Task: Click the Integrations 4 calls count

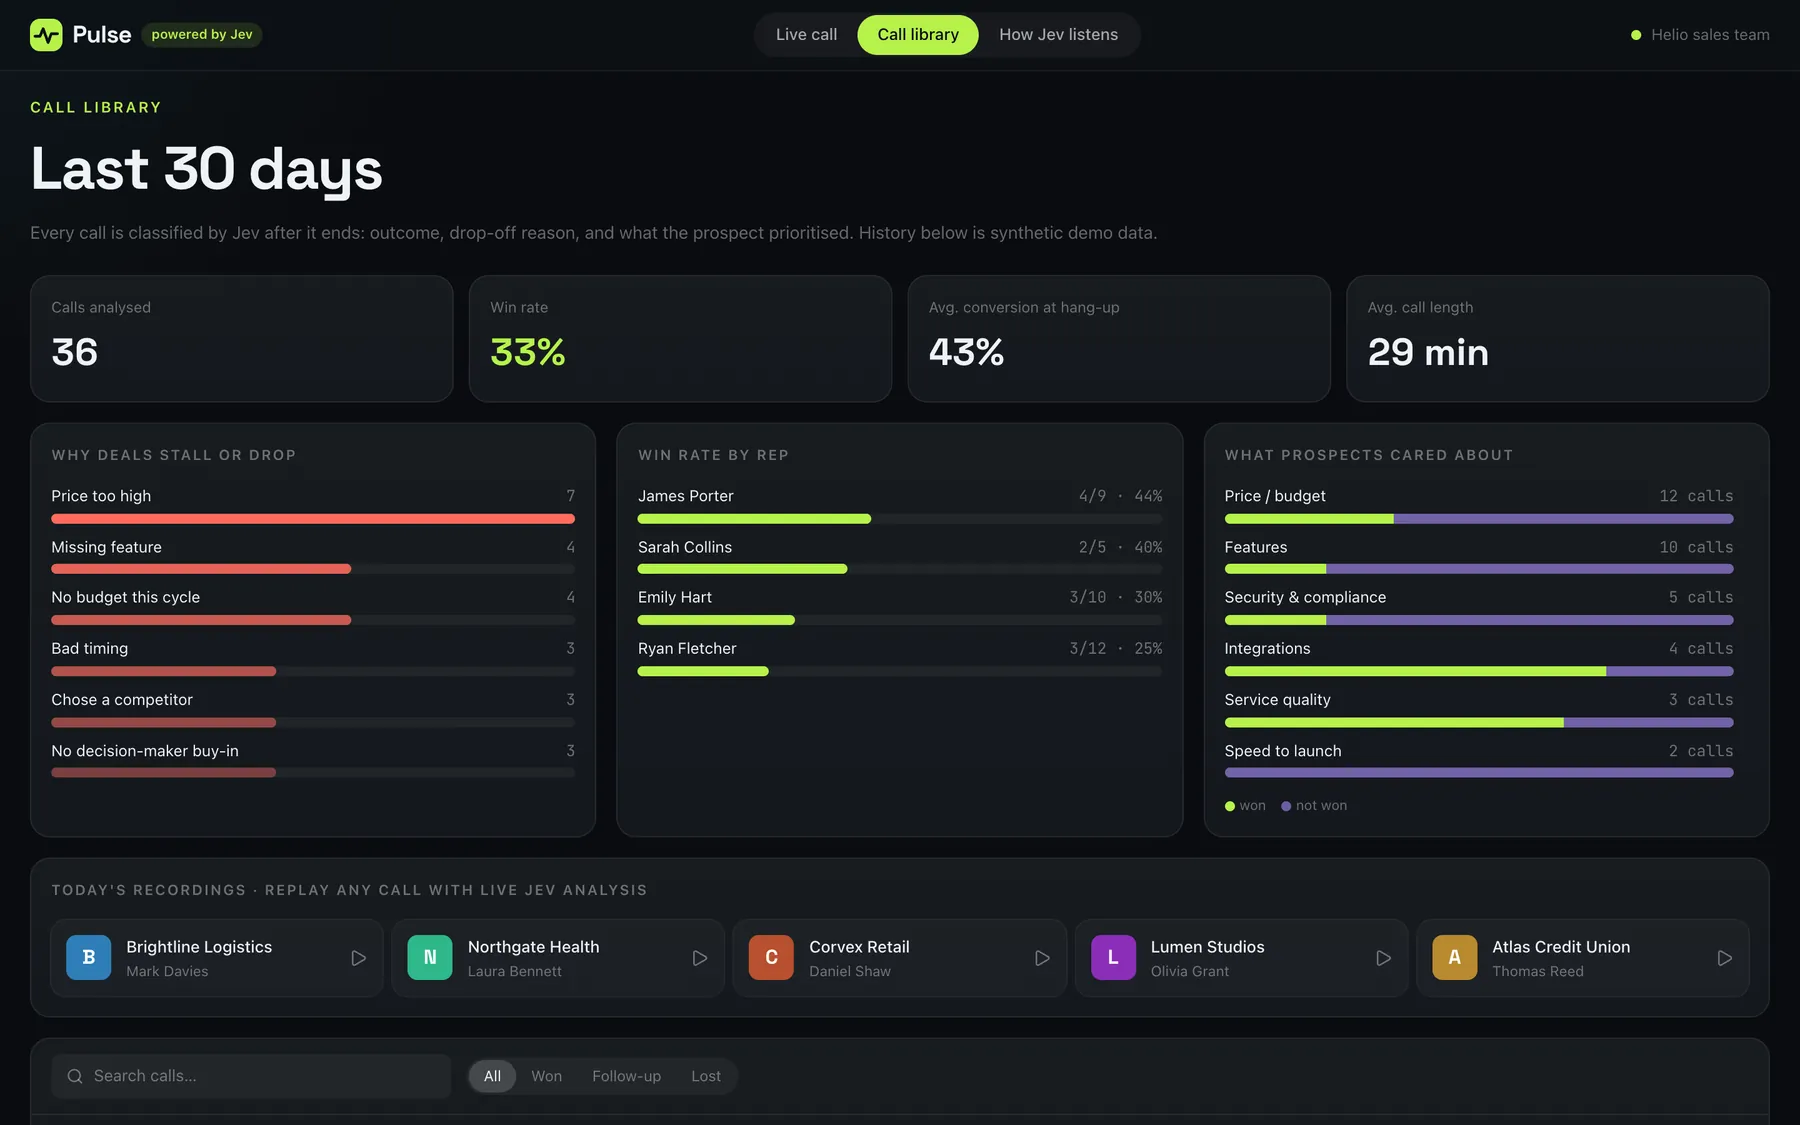Action: coord(1701,648)
